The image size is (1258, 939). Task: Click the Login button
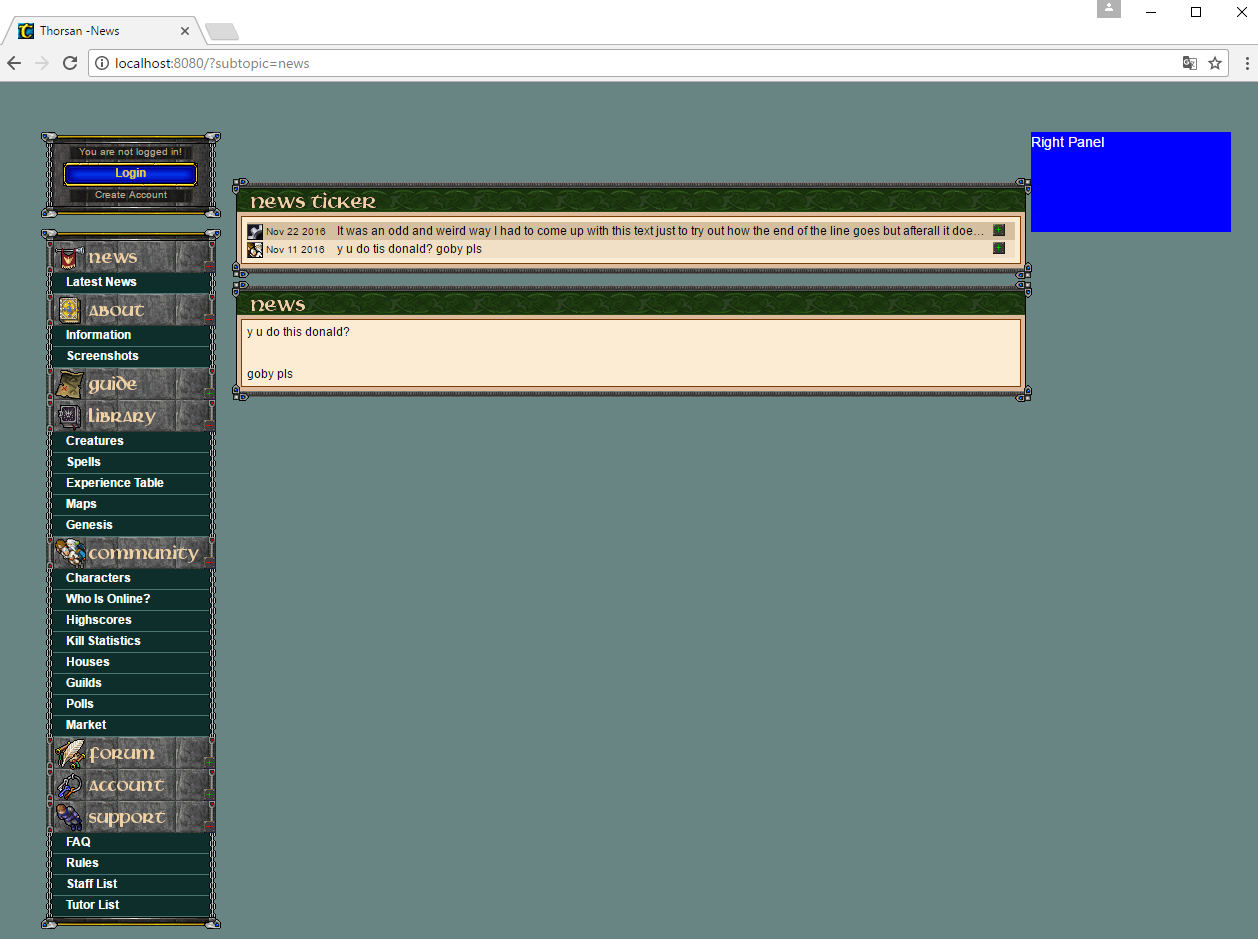(x=130, y=173)
